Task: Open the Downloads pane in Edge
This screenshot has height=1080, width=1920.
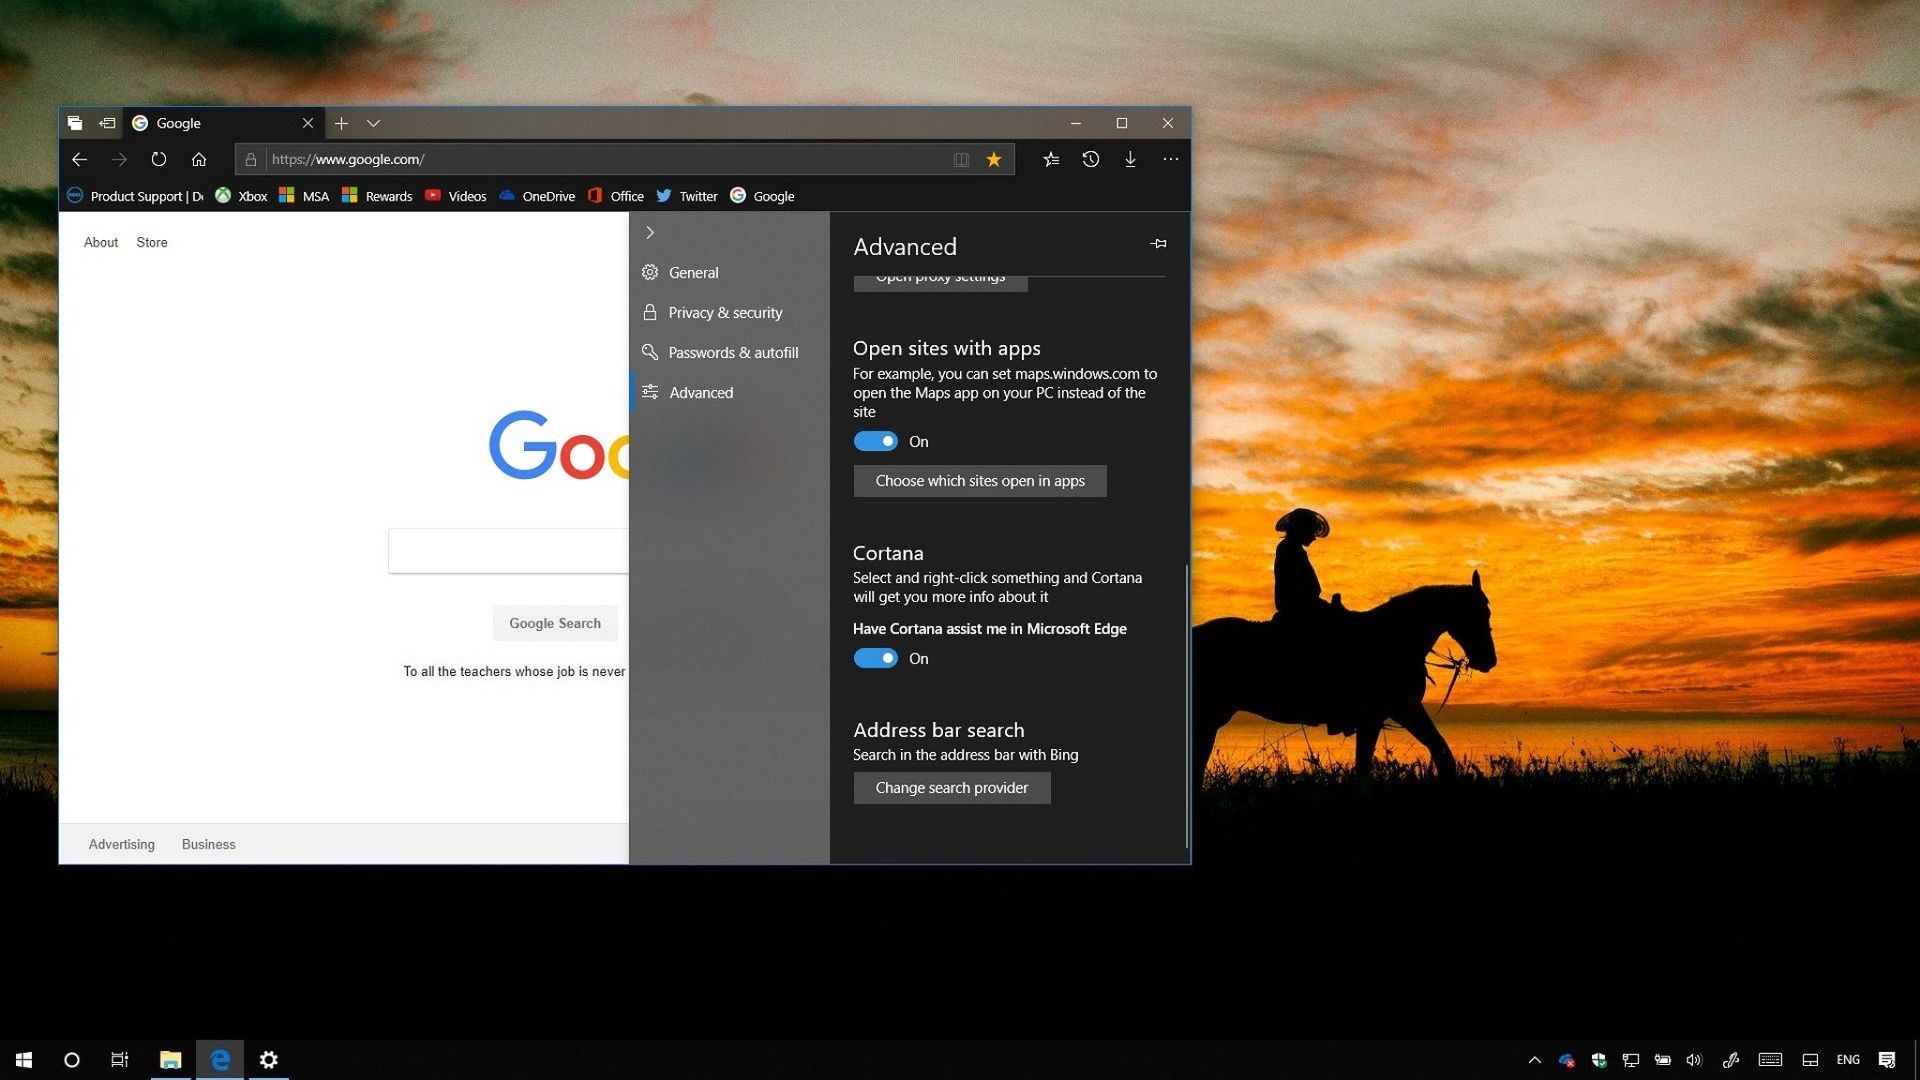Action: coord(1130,159)
